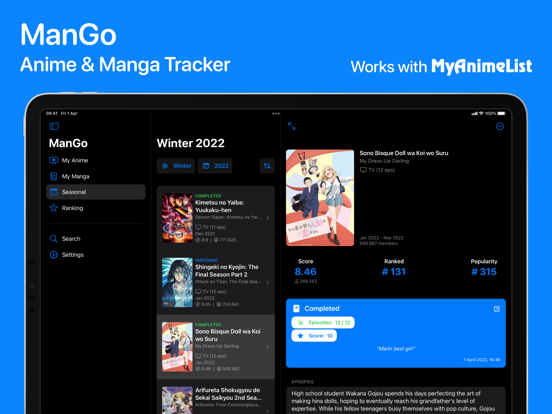This screenshot has width=552, height=414.
Task: Click the Score value 8.46
Action: point(306,272)
